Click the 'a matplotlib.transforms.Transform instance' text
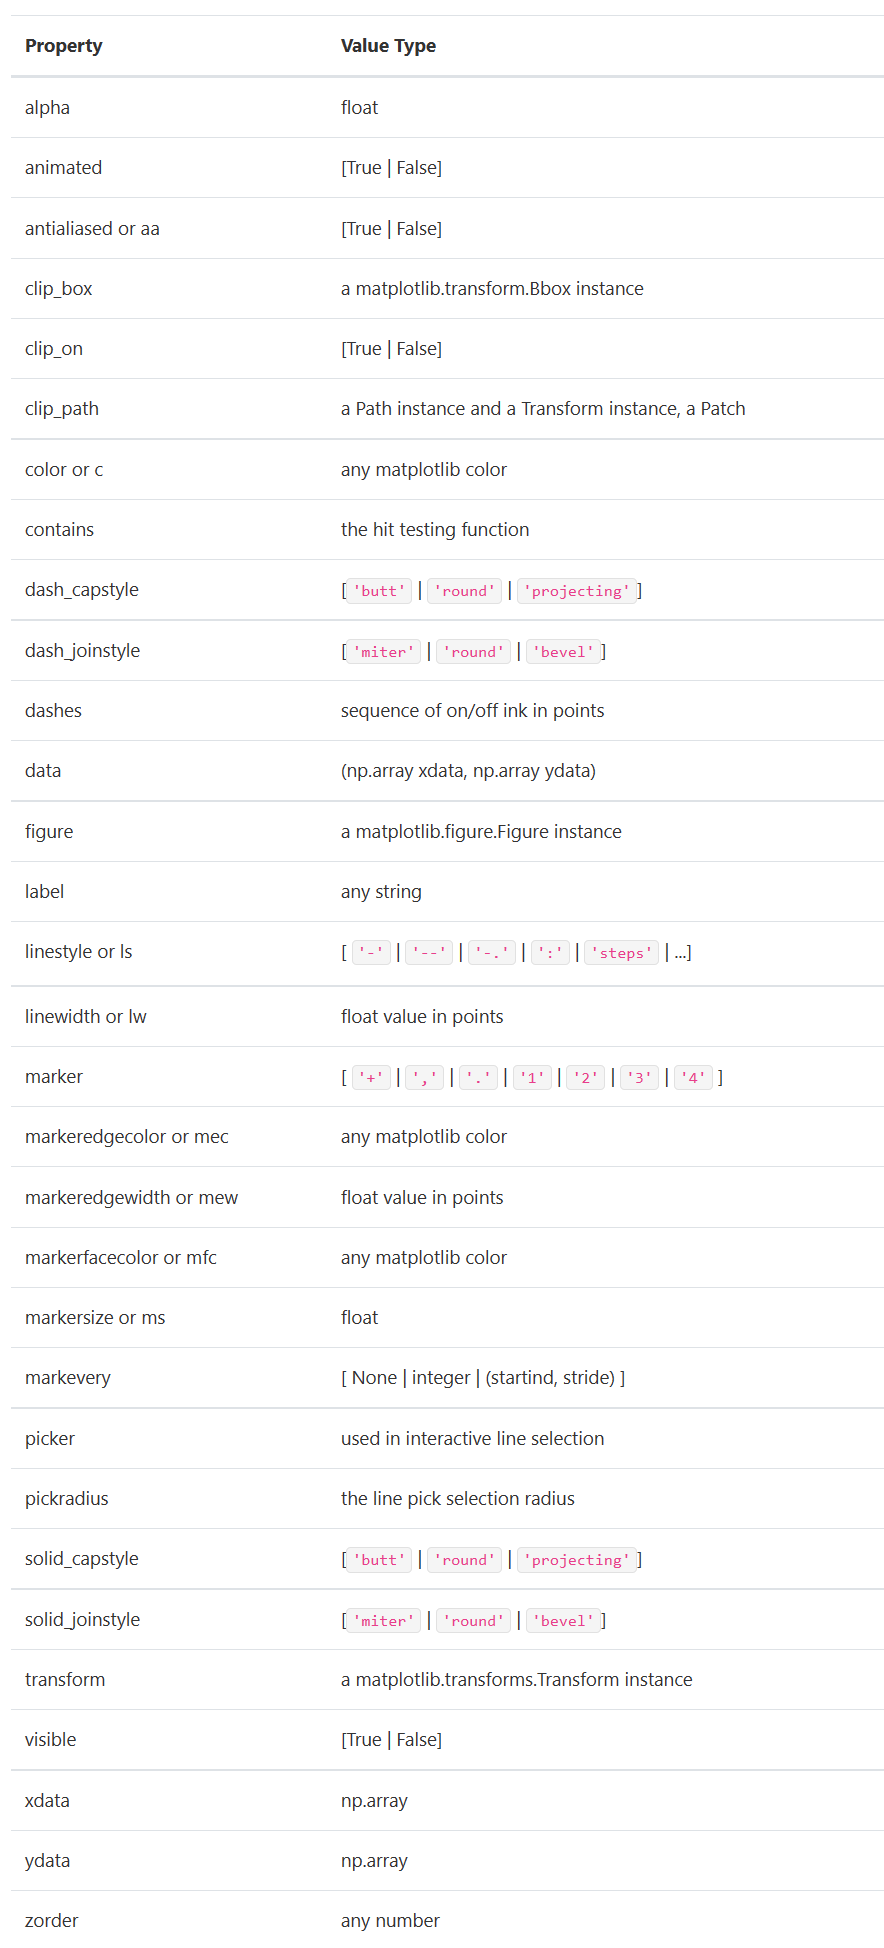Screen dimensions: 884x1948 pos(516,1680)
